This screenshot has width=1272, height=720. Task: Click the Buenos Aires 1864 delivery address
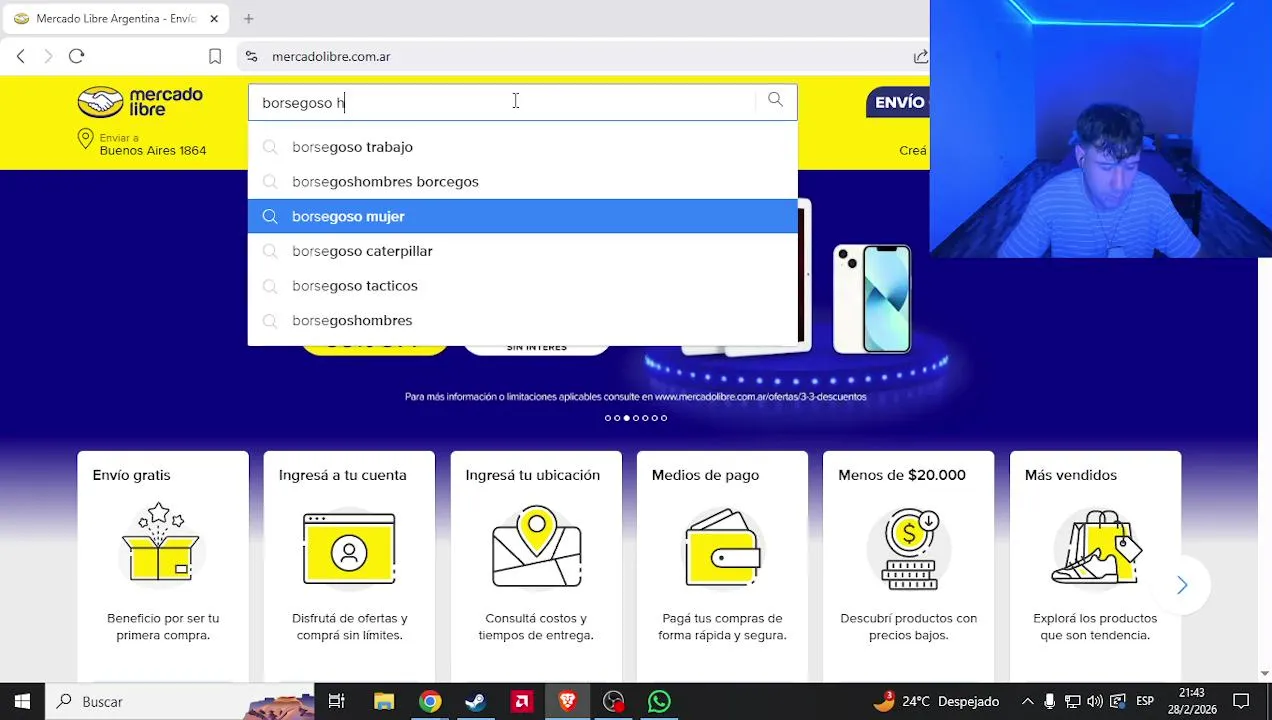point(153,150)
